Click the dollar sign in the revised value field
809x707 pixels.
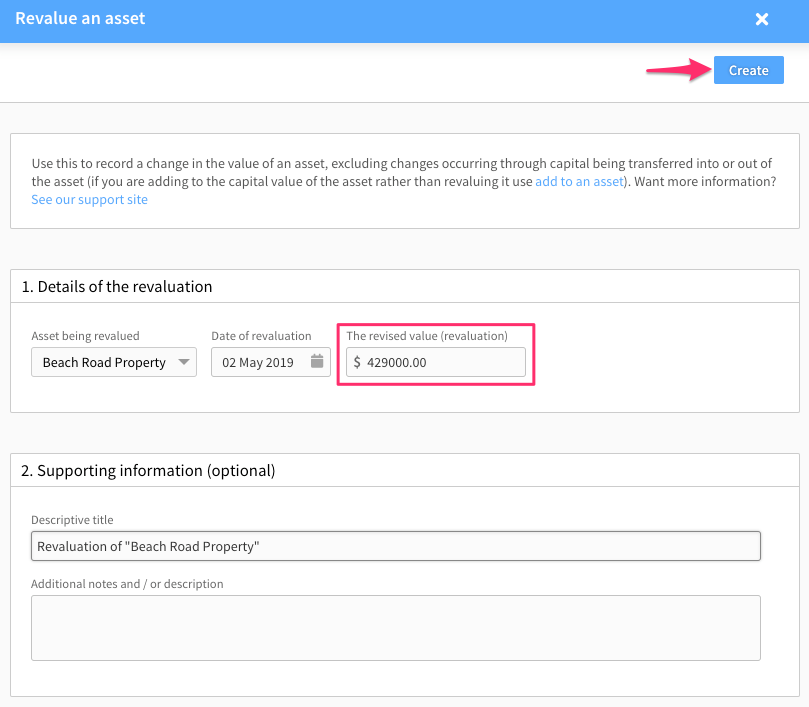click(357, 362)
